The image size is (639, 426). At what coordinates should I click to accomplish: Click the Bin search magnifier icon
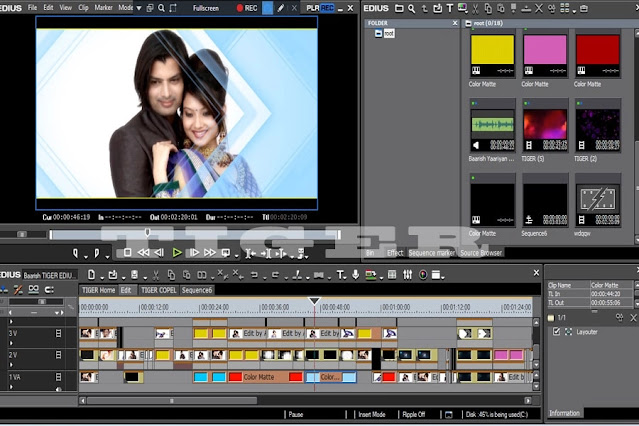(412, 8)
